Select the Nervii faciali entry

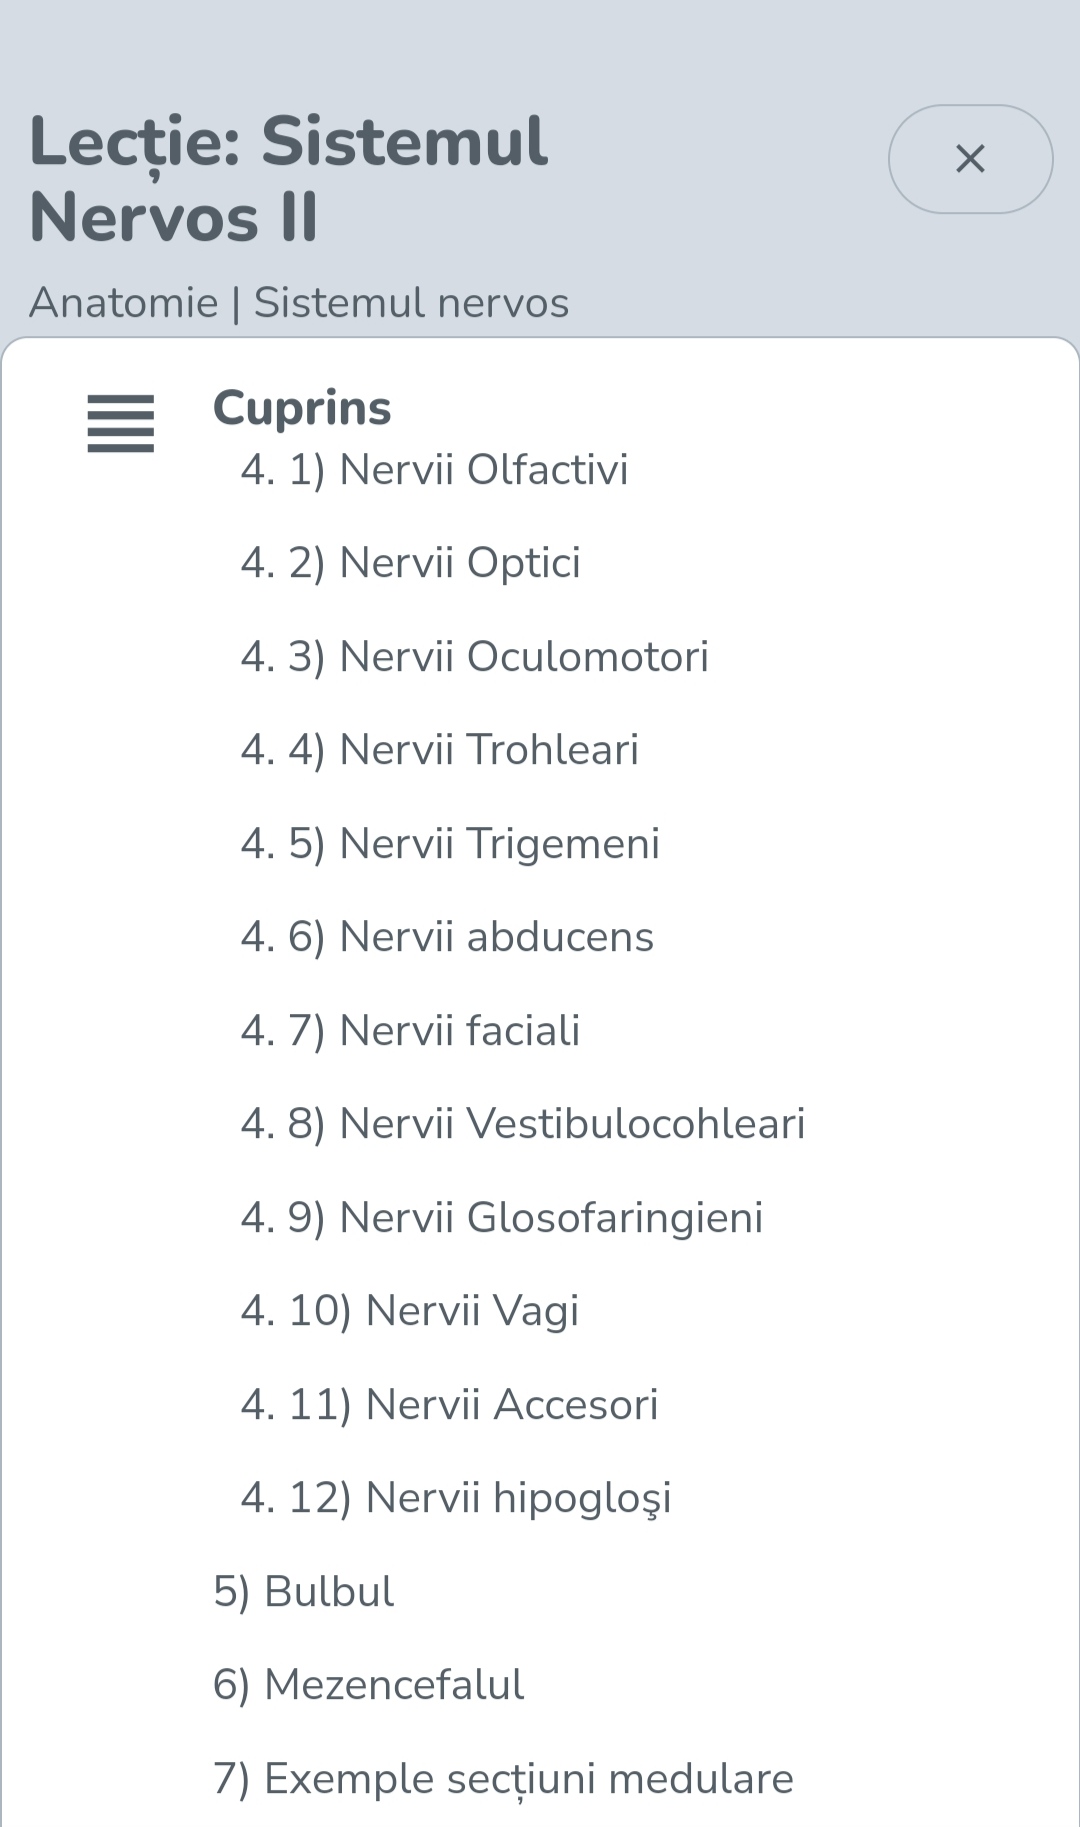coord(410,1031)
